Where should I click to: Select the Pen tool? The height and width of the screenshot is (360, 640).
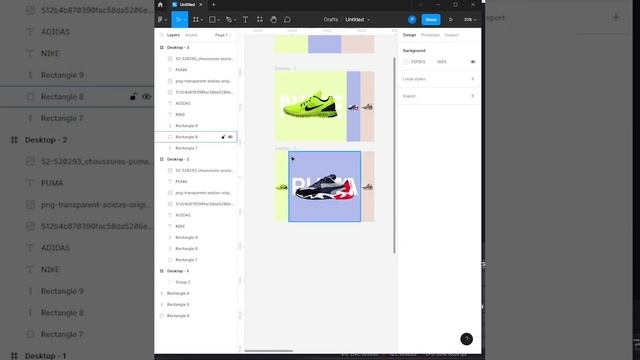pos(229,20)
